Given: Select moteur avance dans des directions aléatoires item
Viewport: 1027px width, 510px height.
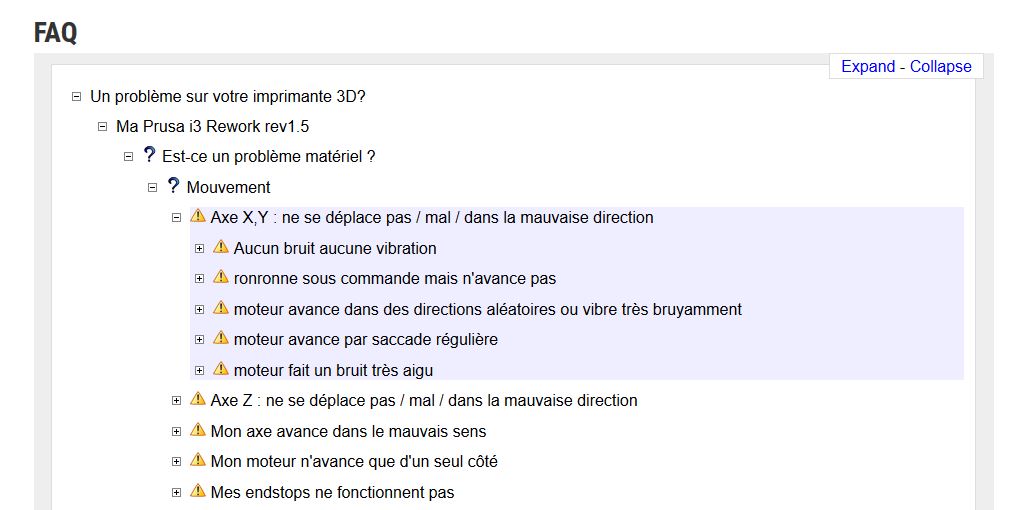Looking at the screenshot, I should click(x=487, y=309).
